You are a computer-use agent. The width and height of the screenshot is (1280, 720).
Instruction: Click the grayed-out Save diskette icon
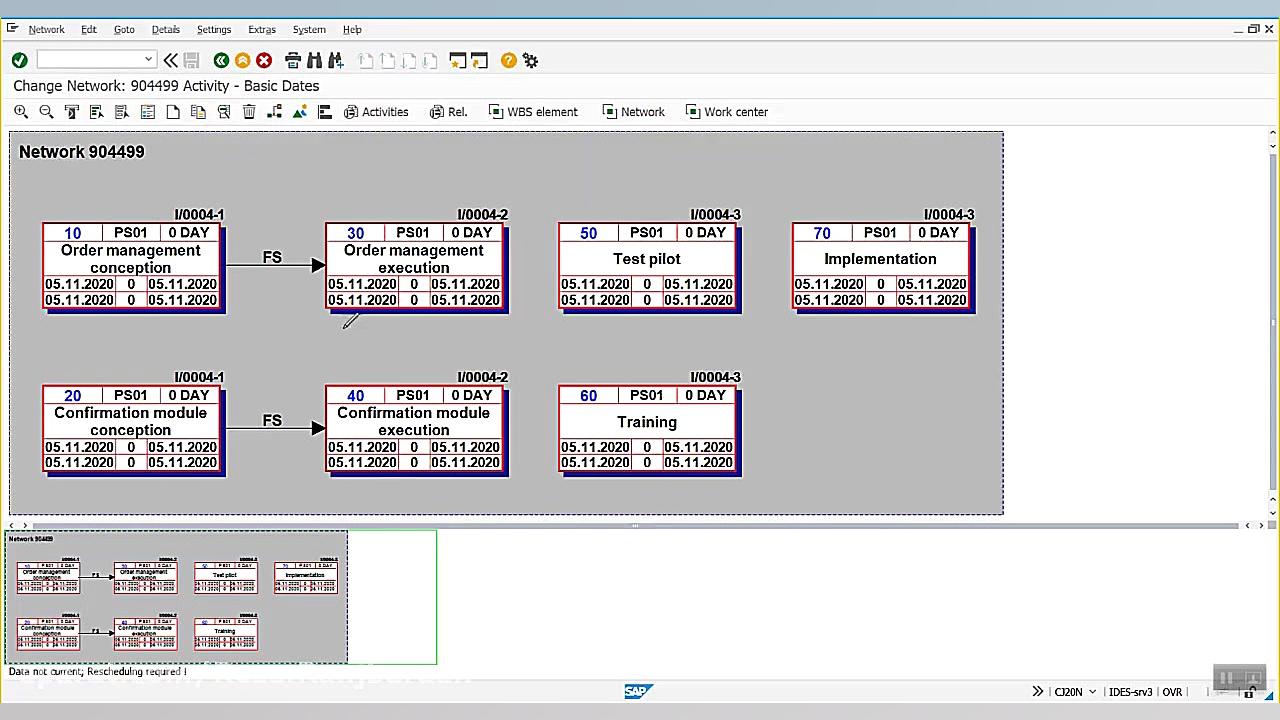pos(192,61)
